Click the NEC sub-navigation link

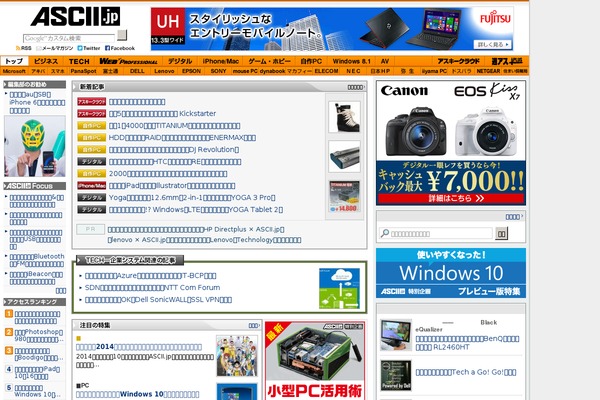(x=353, y=71)
